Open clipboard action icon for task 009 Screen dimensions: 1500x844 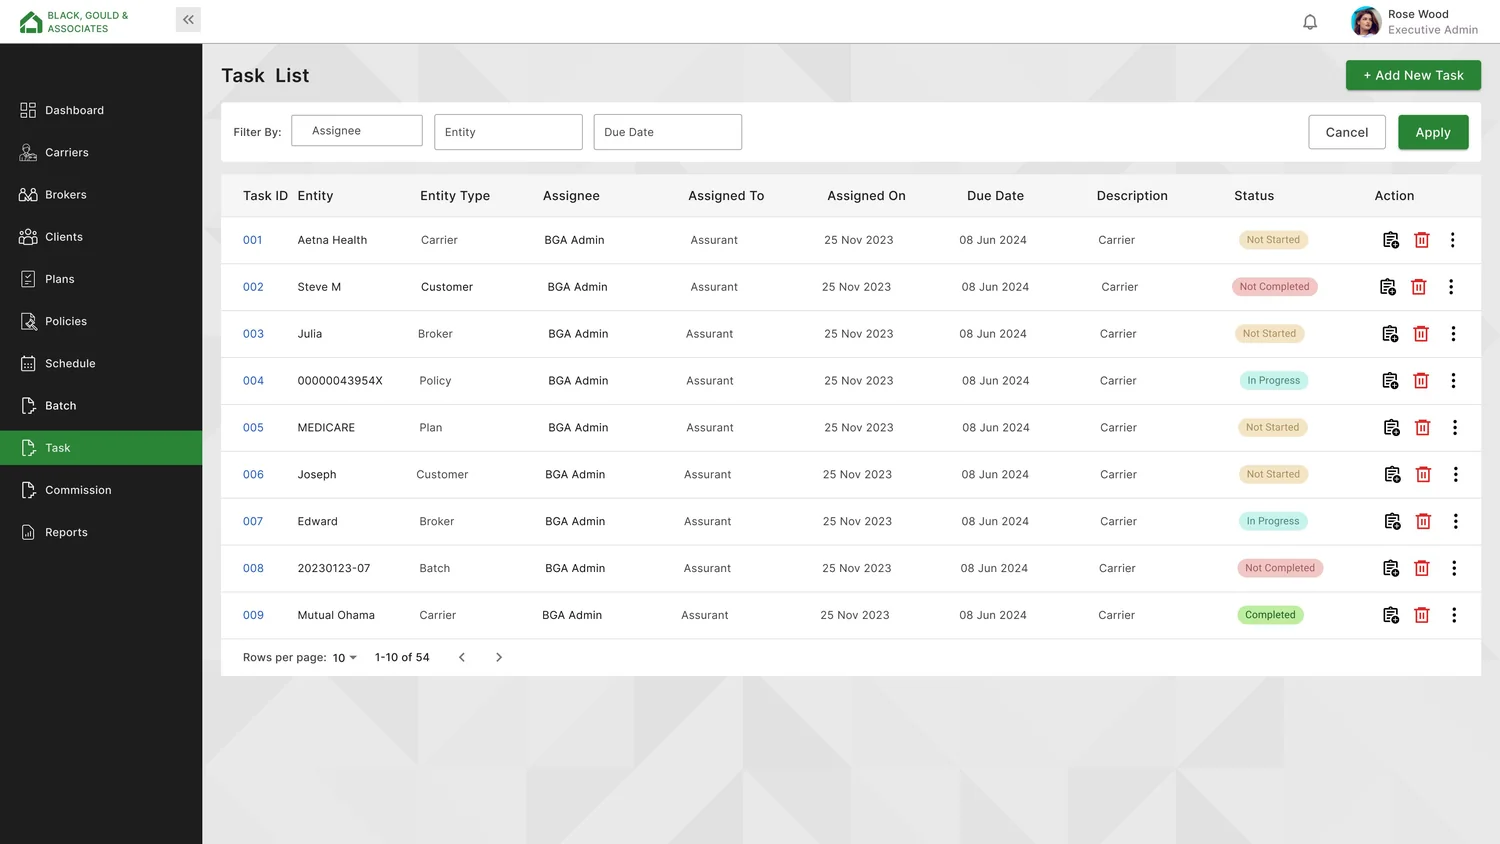[1391, 615]
